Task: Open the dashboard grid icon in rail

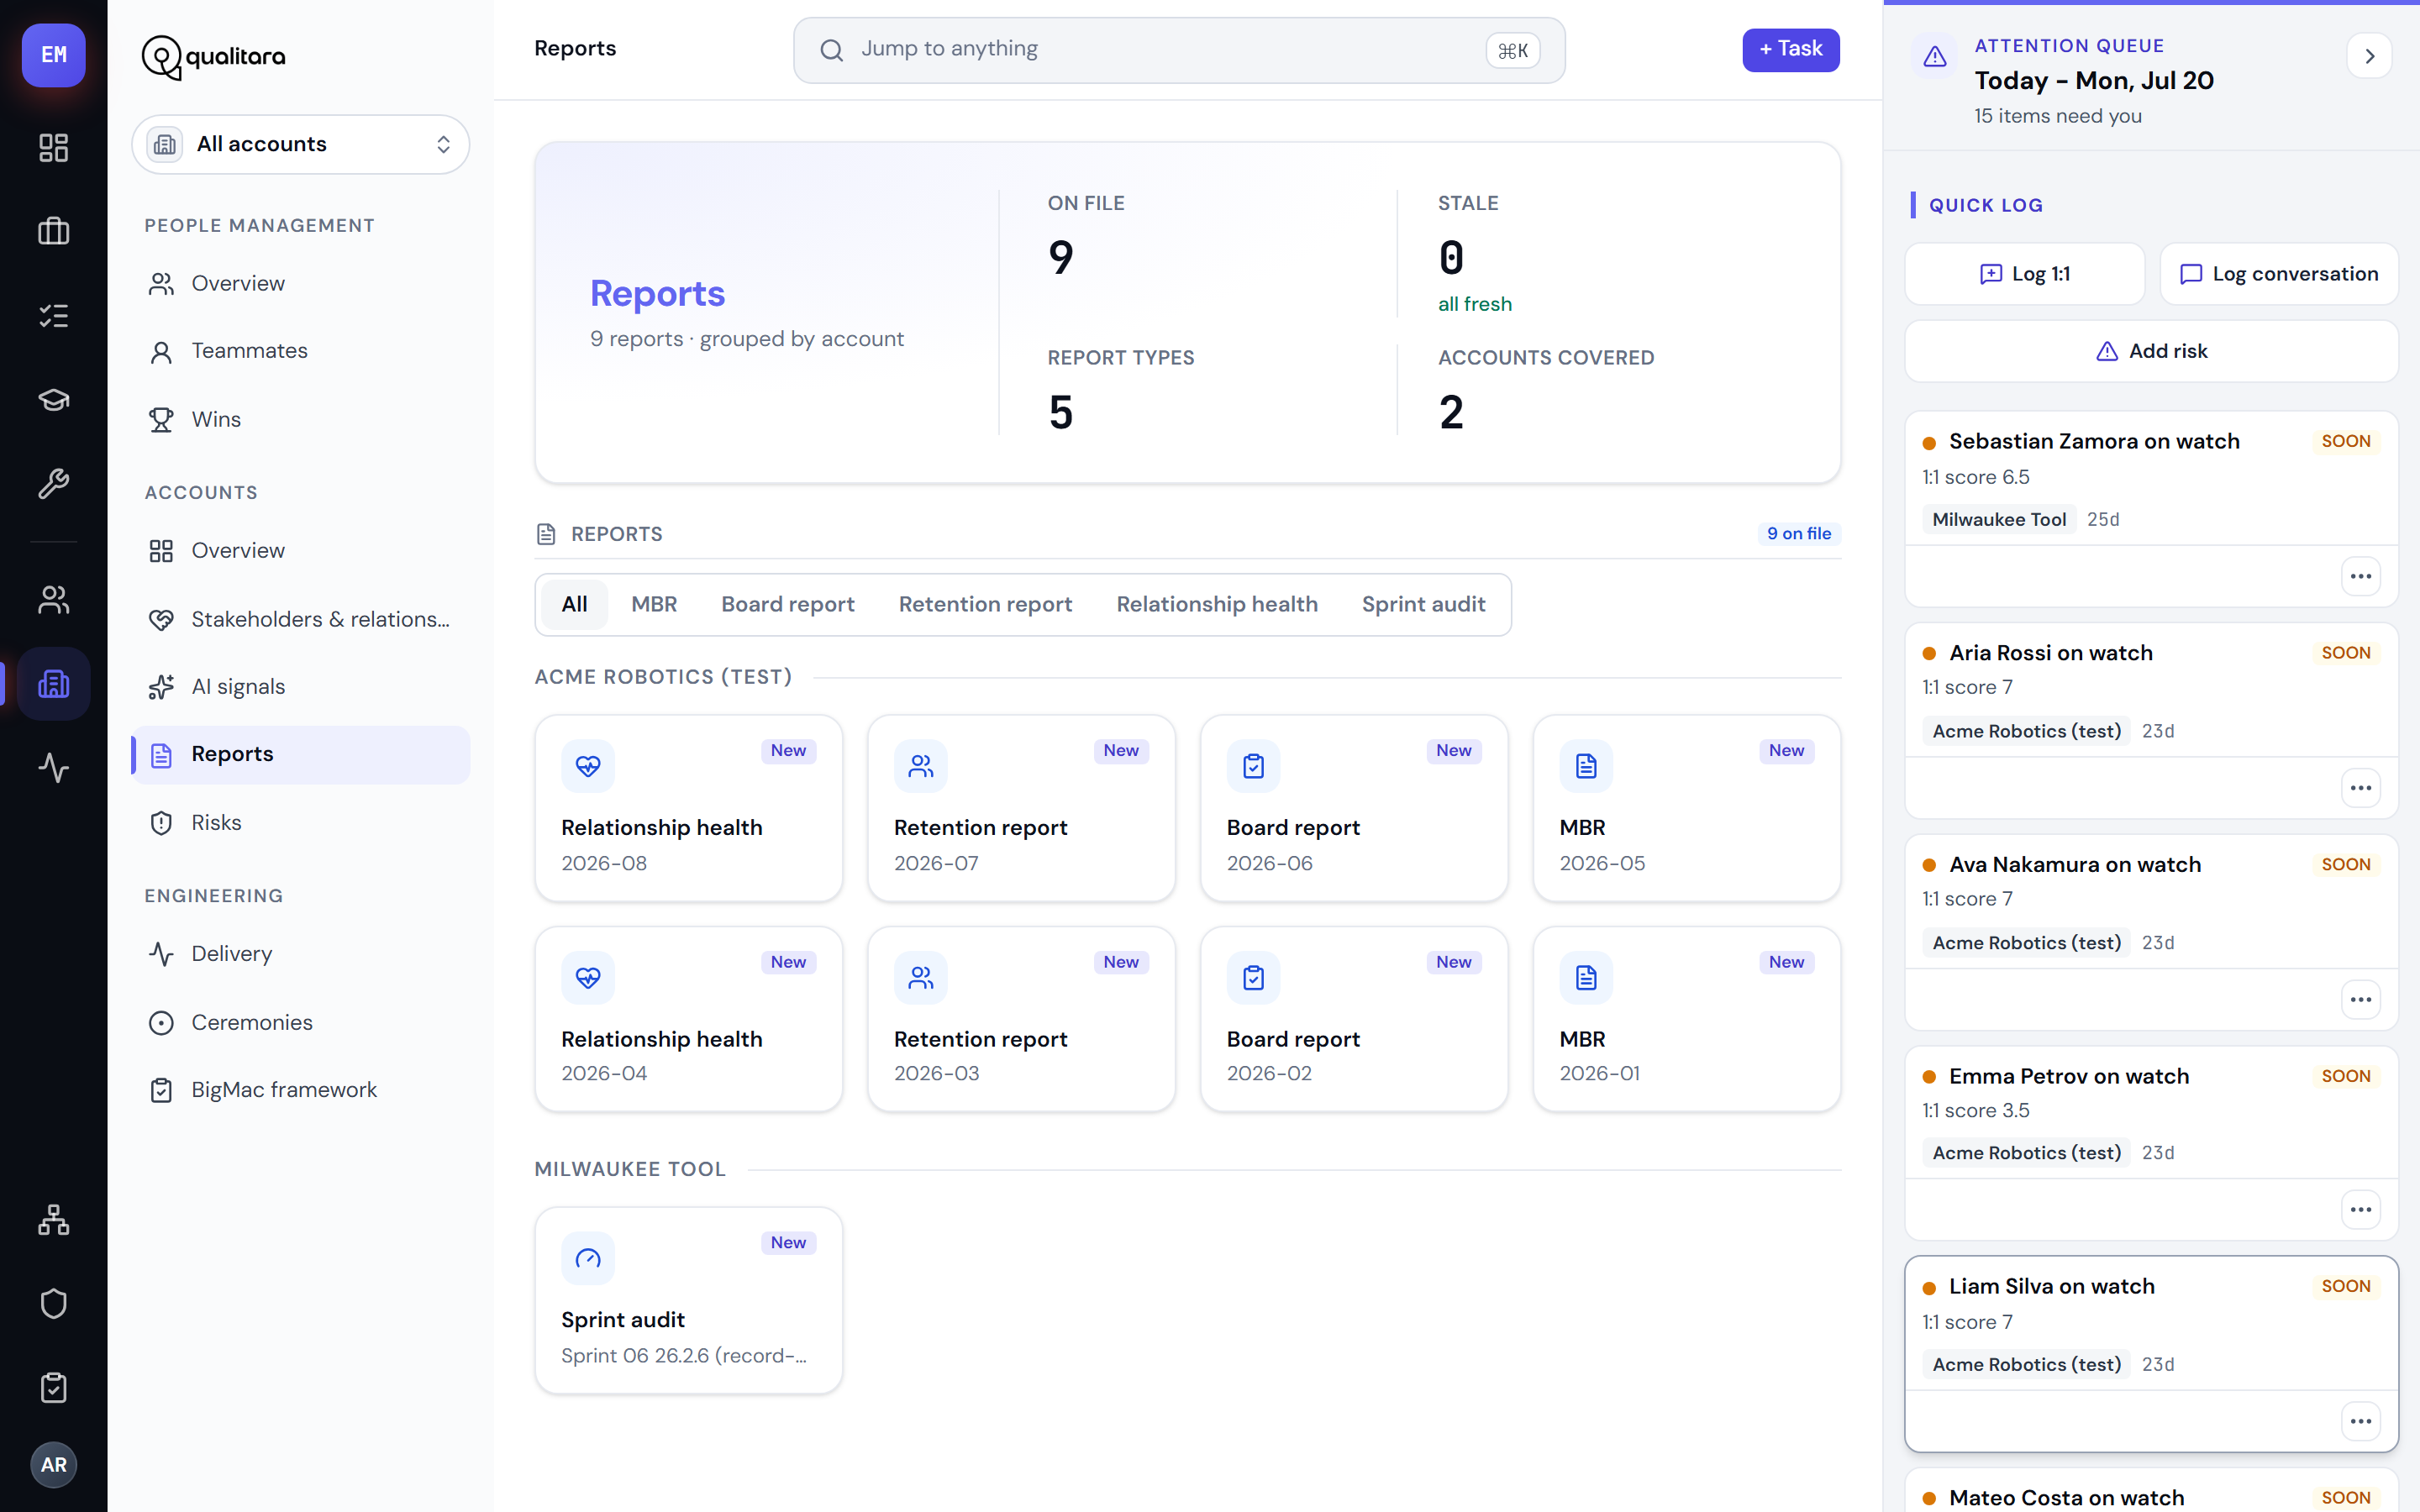Action: [x=54, y=148]
